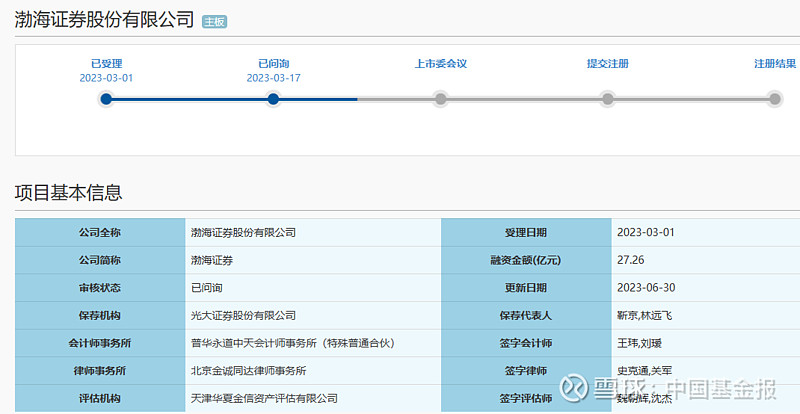Click the date 2023-03-17 under 已问询
Screen dimensions: 800x414
273,78
